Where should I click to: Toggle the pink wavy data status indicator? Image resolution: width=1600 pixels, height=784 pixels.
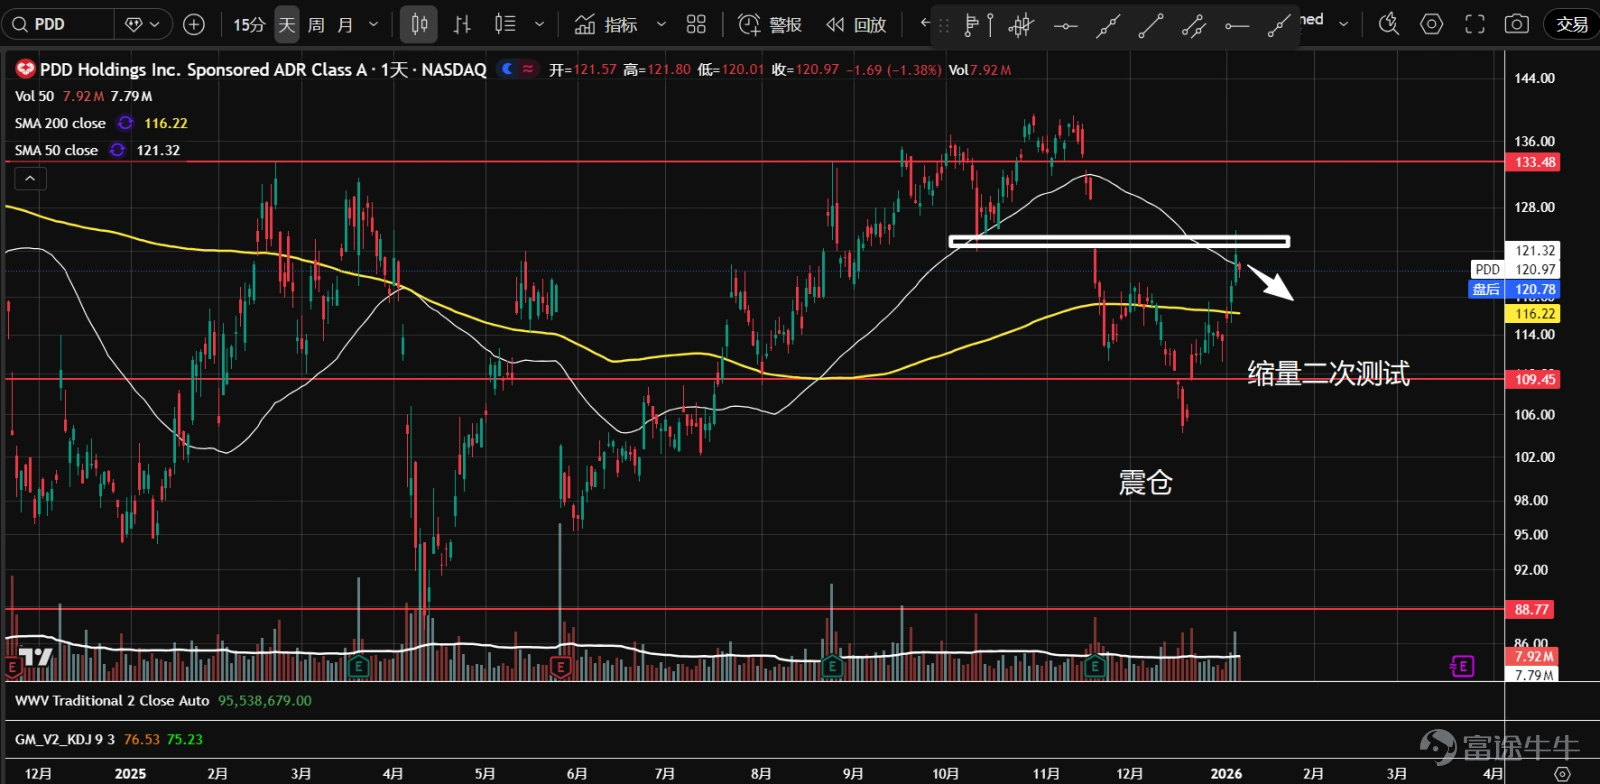(x=528, y=69)
